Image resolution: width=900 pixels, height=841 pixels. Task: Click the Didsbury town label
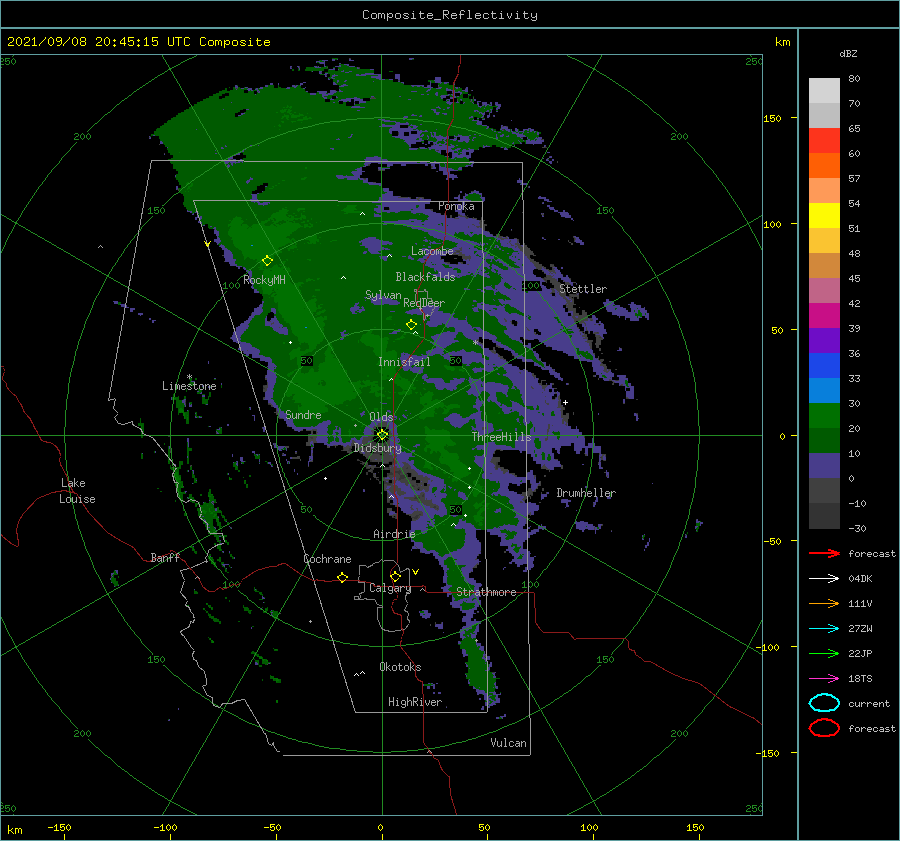point(377,448)
